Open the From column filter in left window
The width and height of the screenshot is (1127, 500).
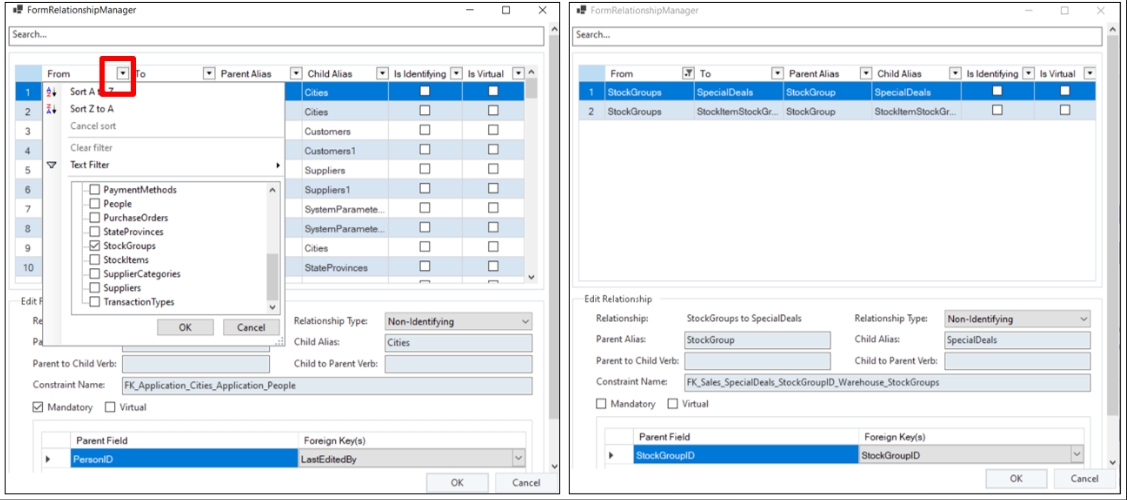pos(122,74)
